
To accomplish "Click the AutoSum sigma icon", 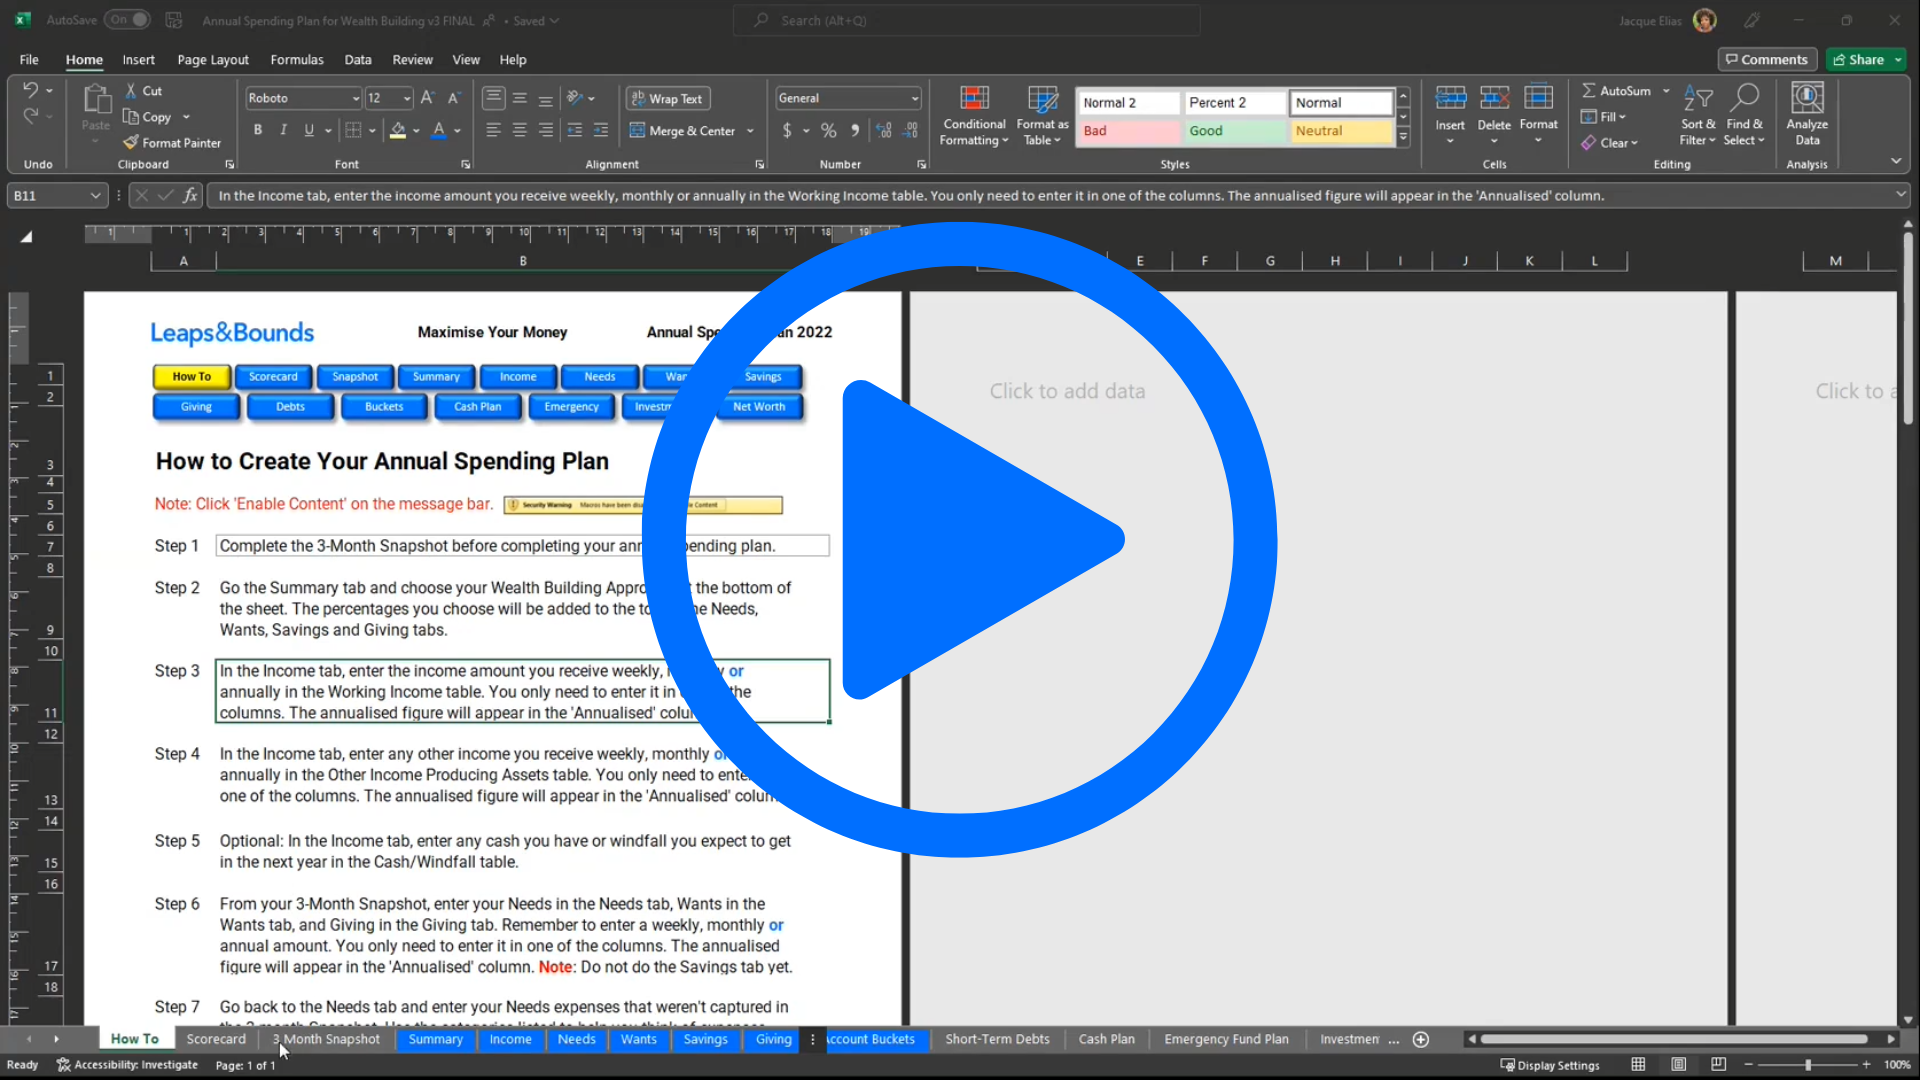I will 1588,90.
